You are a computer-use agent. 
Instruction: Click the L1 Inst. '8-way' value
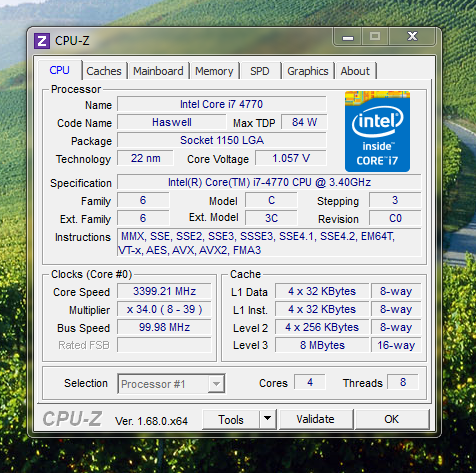(x=396, y=309)
